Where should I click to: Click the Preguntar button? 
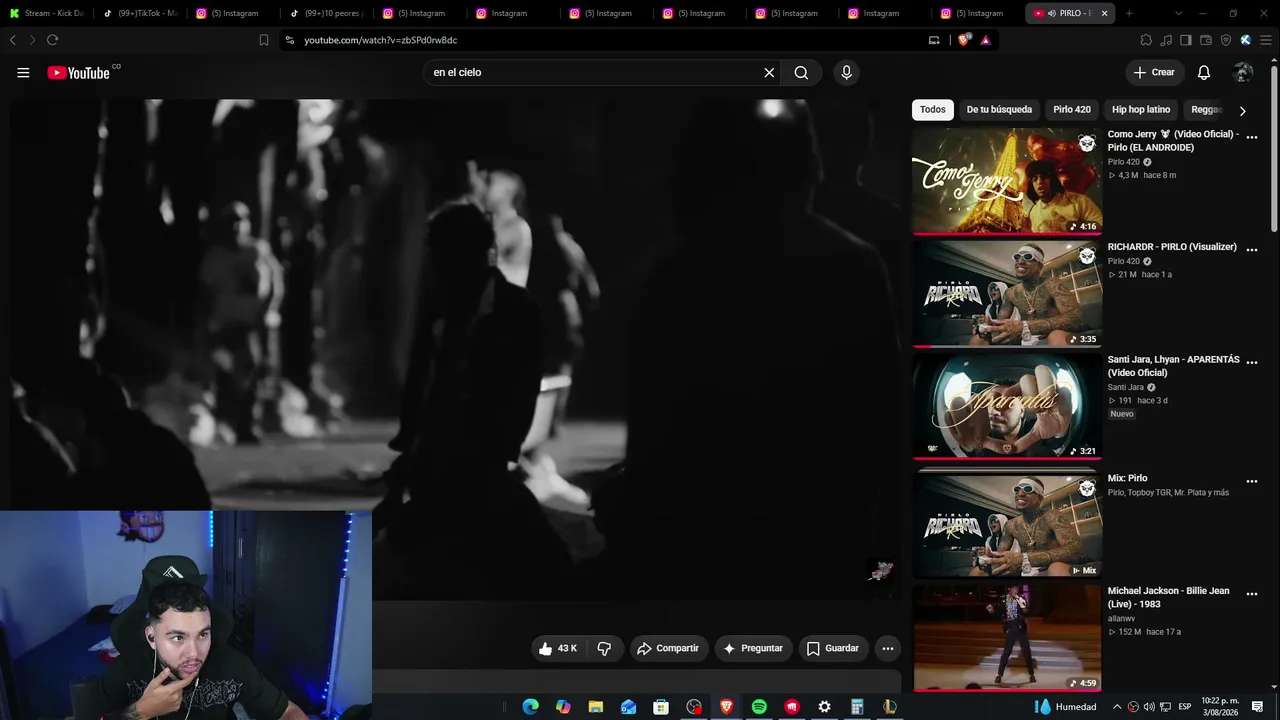click(x=753, y=648)
